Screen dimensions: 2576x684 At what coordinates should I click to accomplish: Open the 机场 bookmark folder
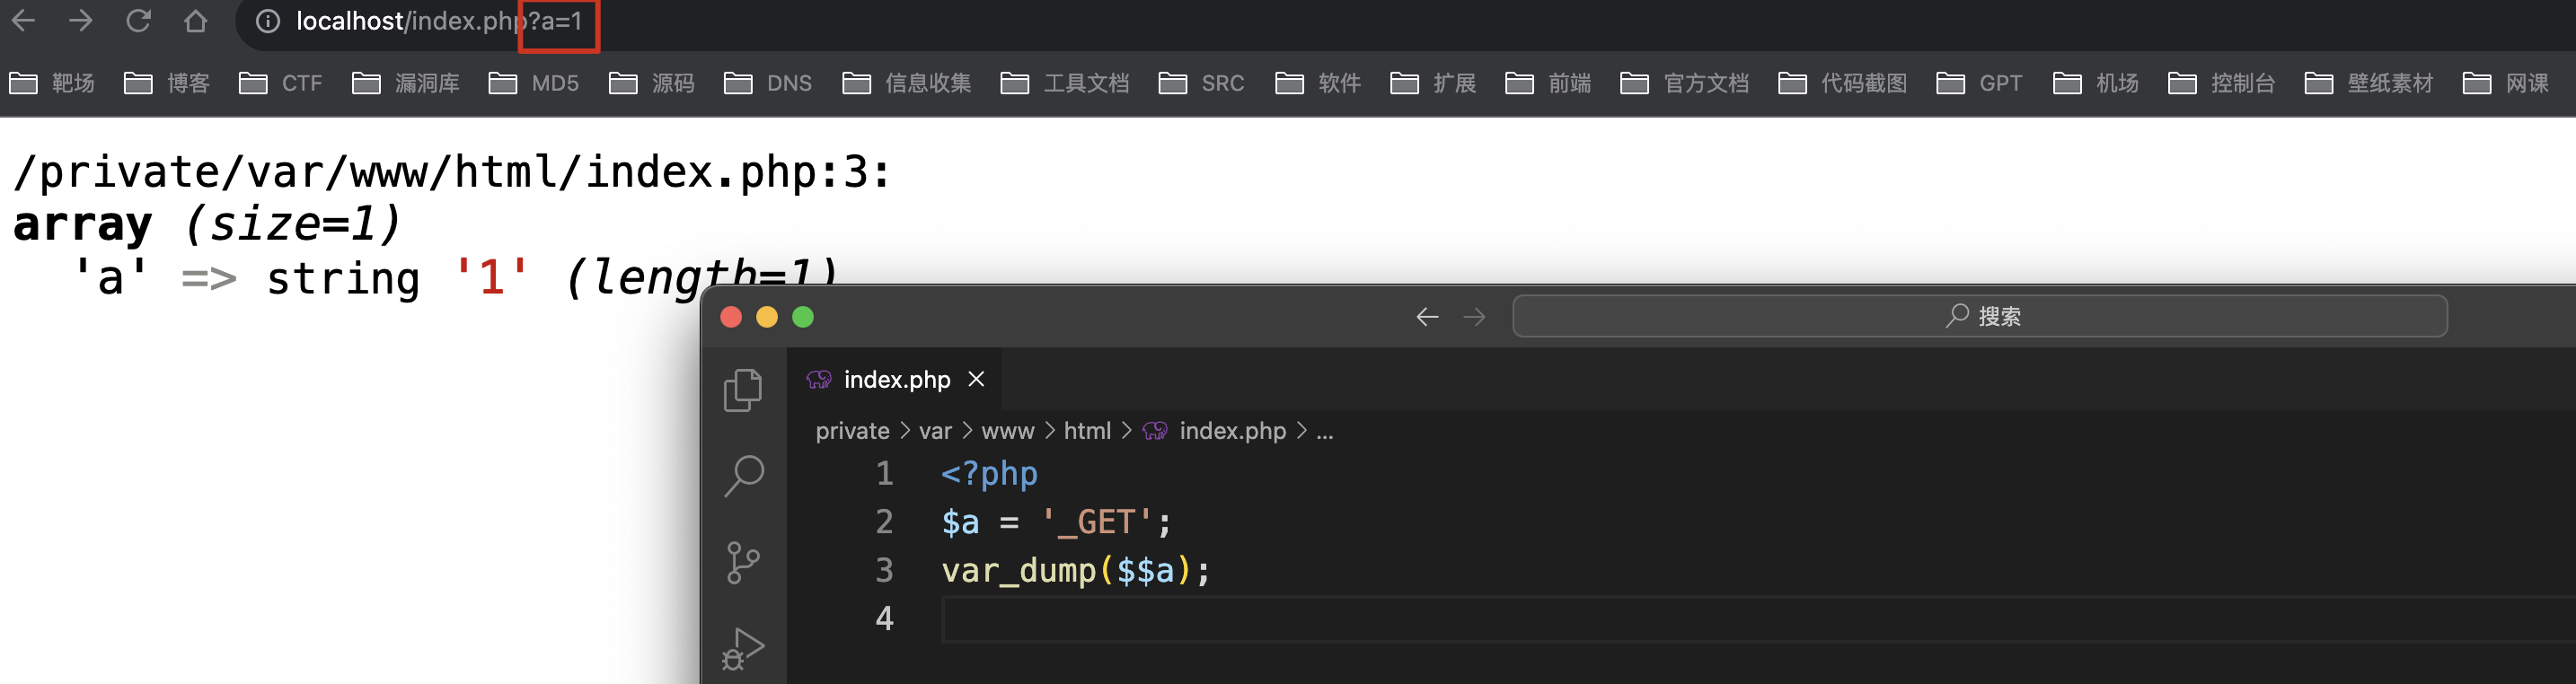click(2096, 83)
